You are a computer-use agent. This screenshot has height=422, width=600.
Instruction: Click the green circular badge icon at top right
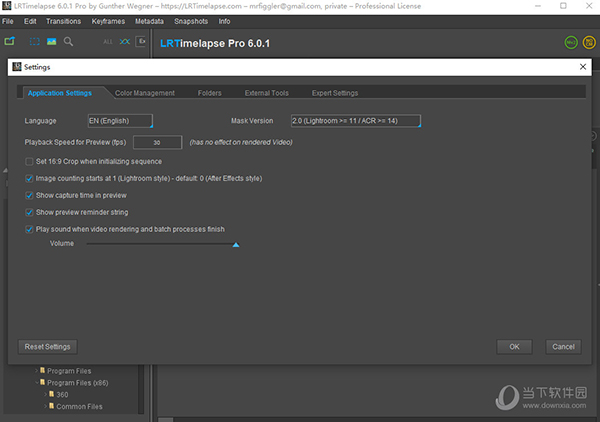[571, 42]
